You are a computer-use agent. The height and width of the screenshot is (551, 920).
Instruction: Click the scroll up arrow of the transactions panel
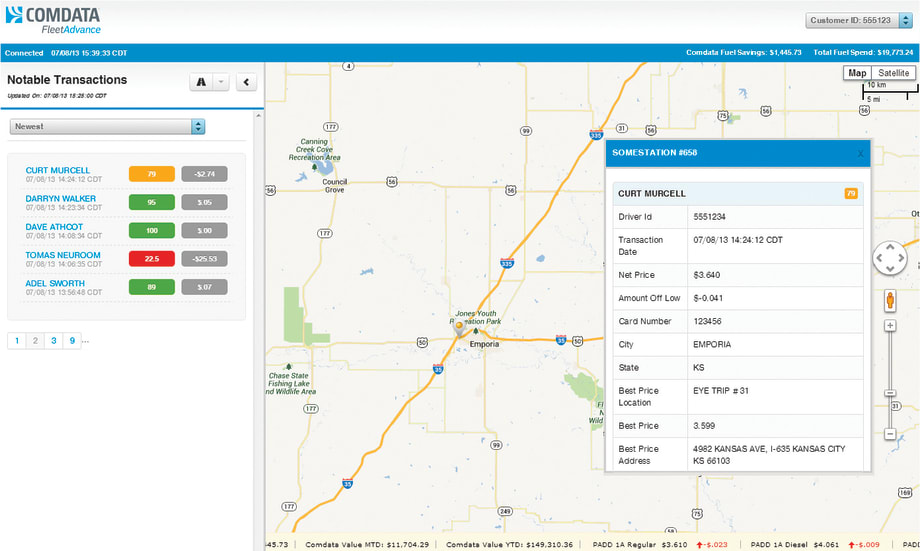tap(258, 116)
